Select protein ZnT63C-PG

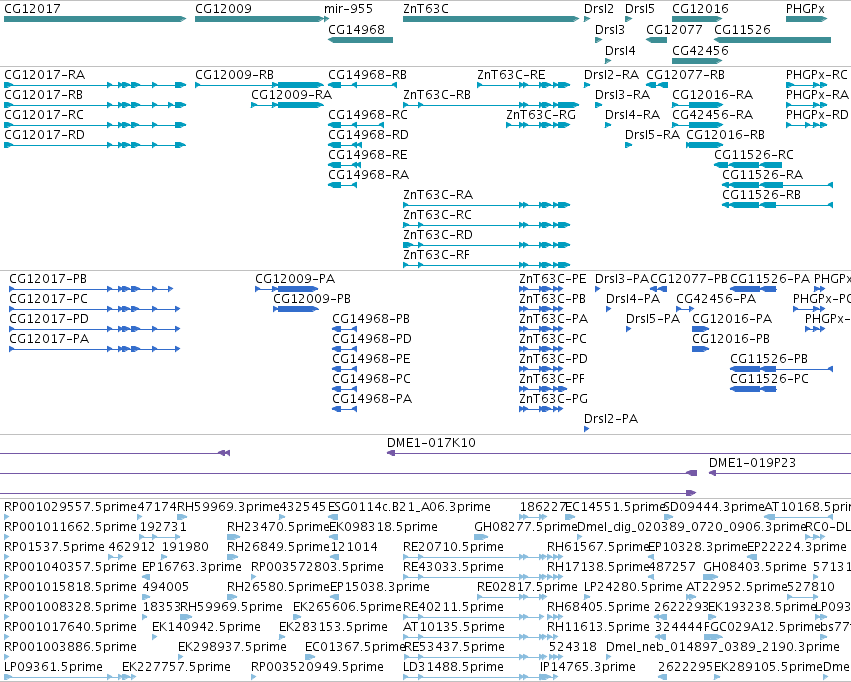tap(541, 409)
